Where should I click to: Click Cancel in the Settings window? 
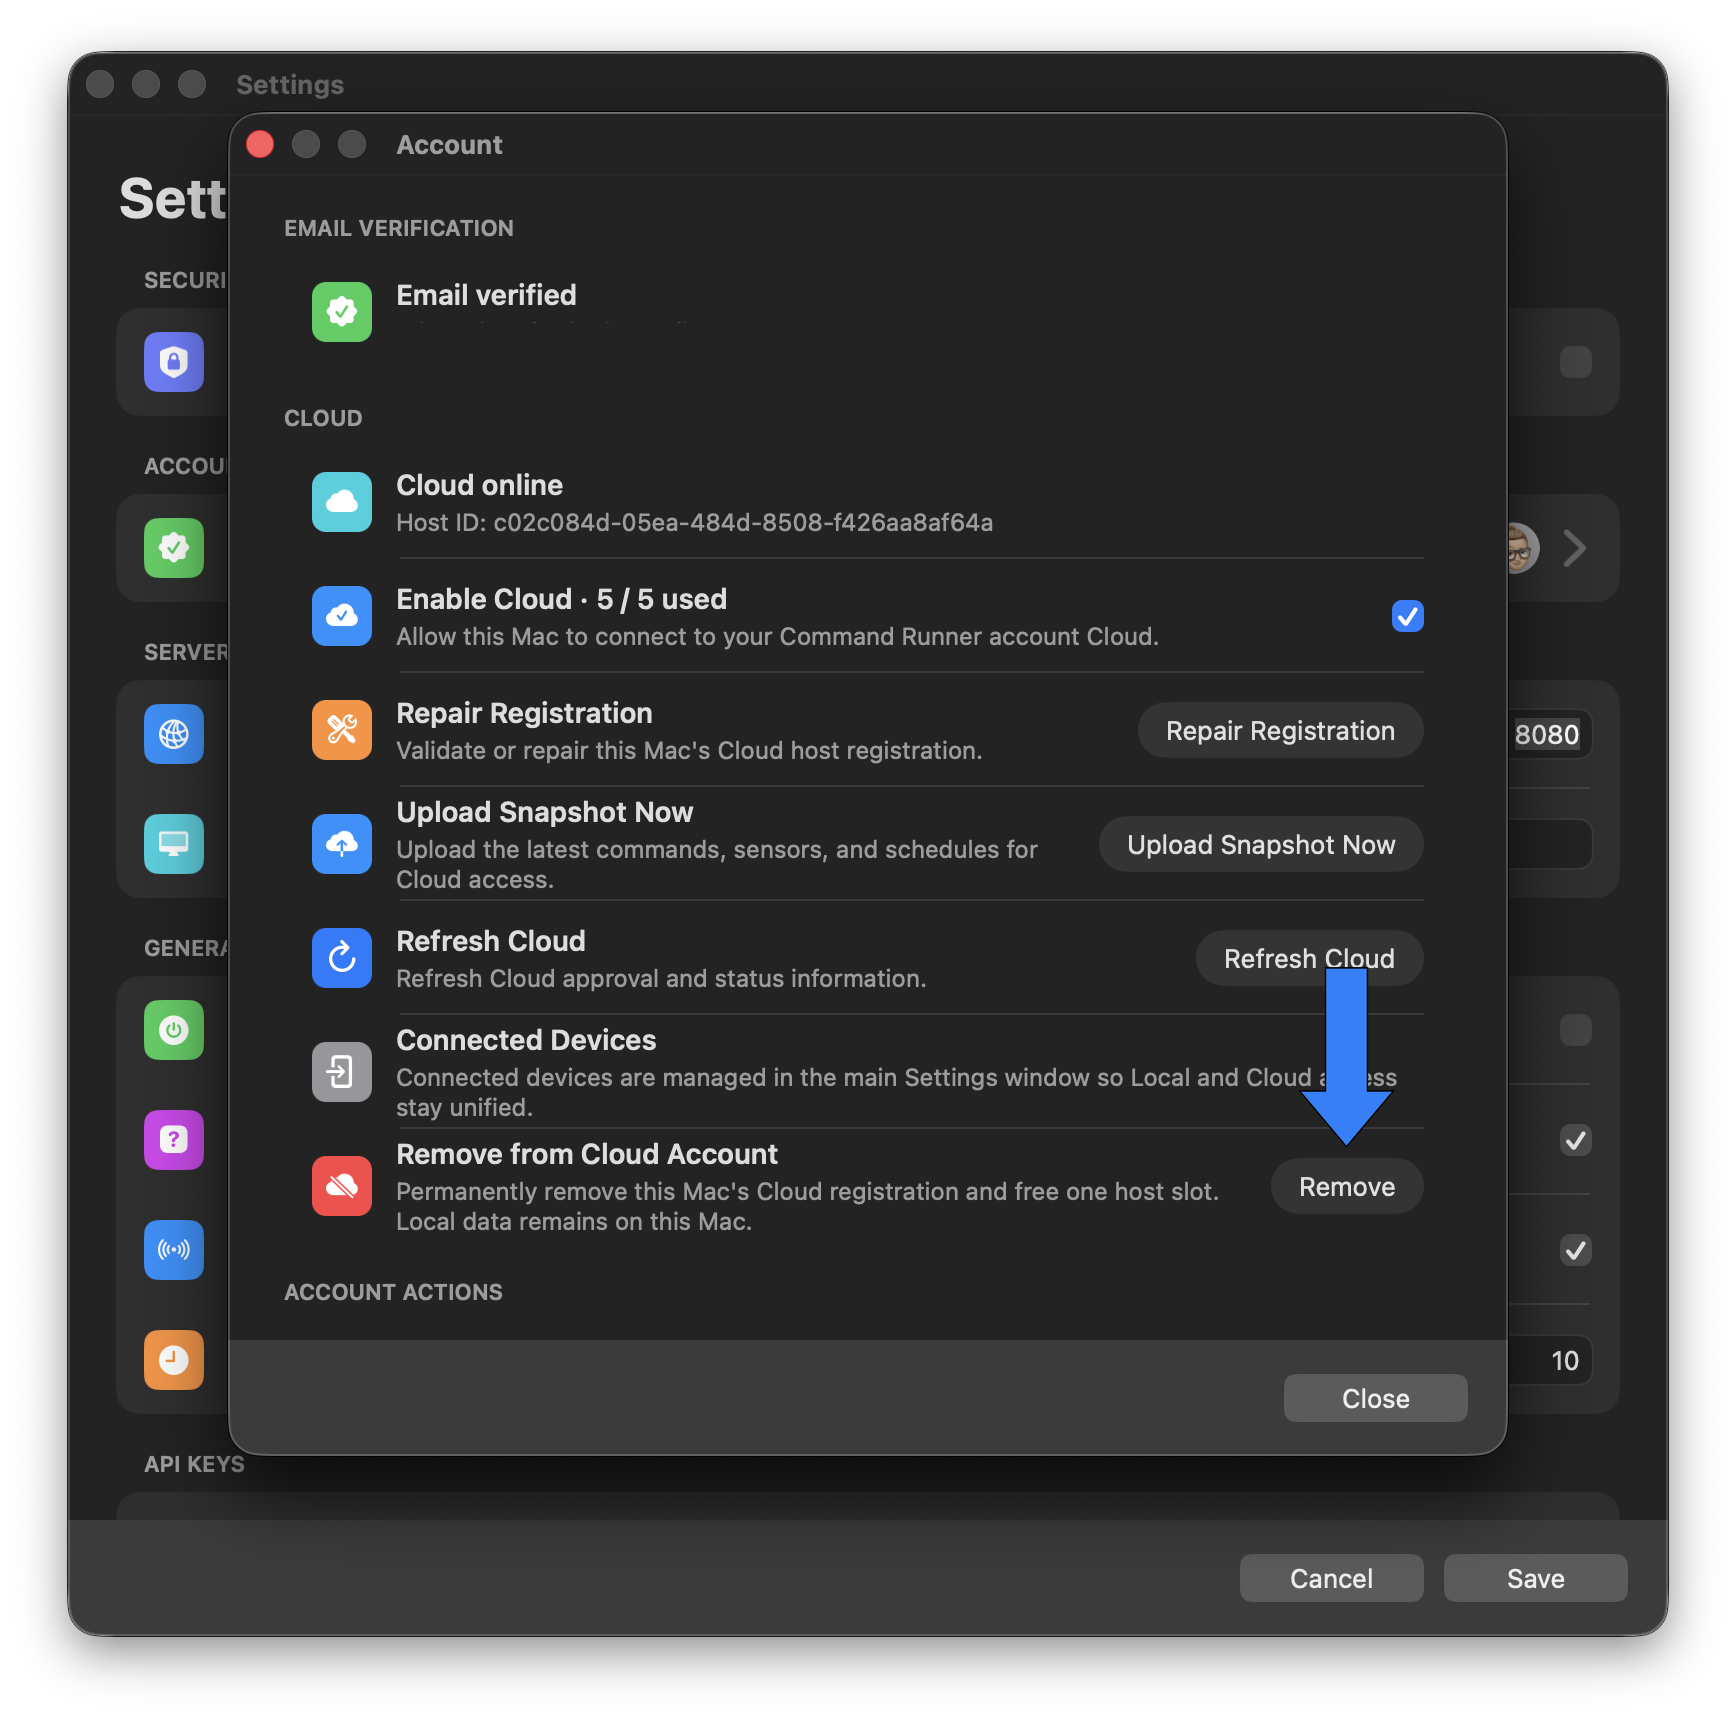pyautogui.click(x=1332, y=1578)
